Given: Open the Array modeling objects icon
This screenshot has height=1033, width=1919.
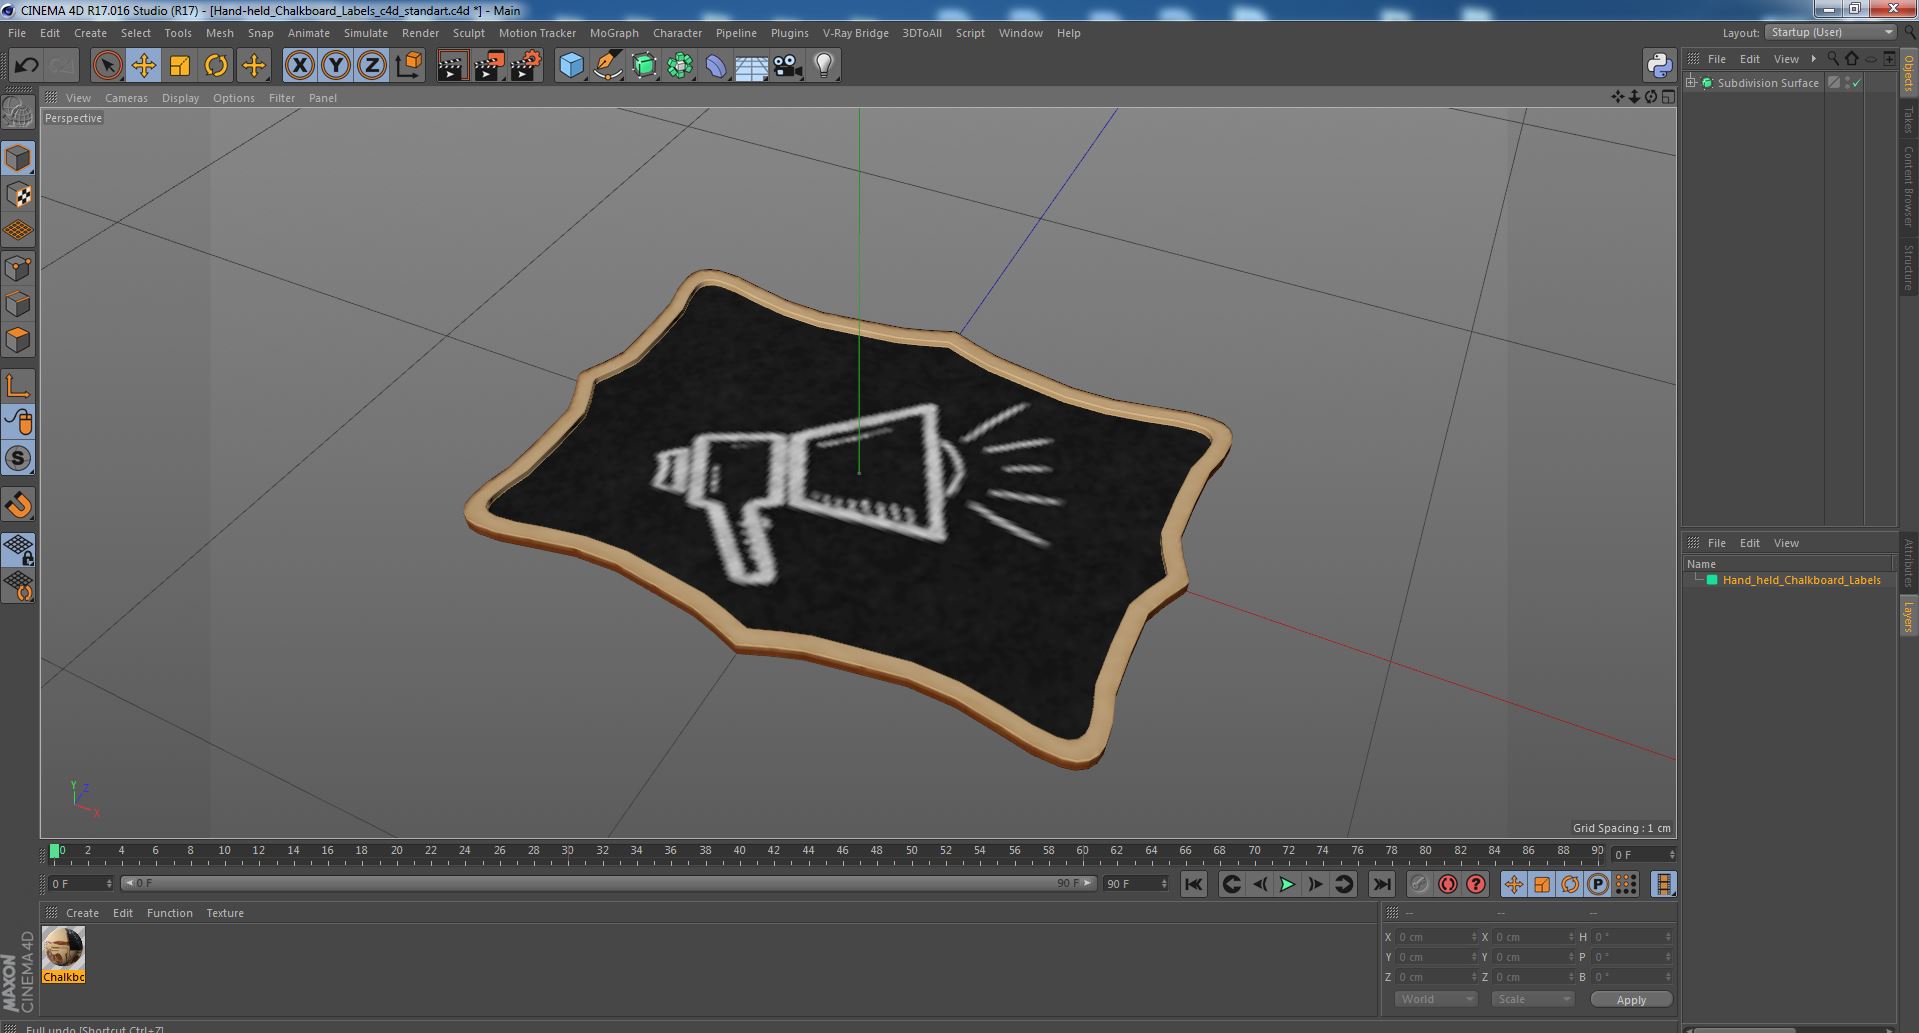Looking at the screenshot, I should [x=680, y=66].
